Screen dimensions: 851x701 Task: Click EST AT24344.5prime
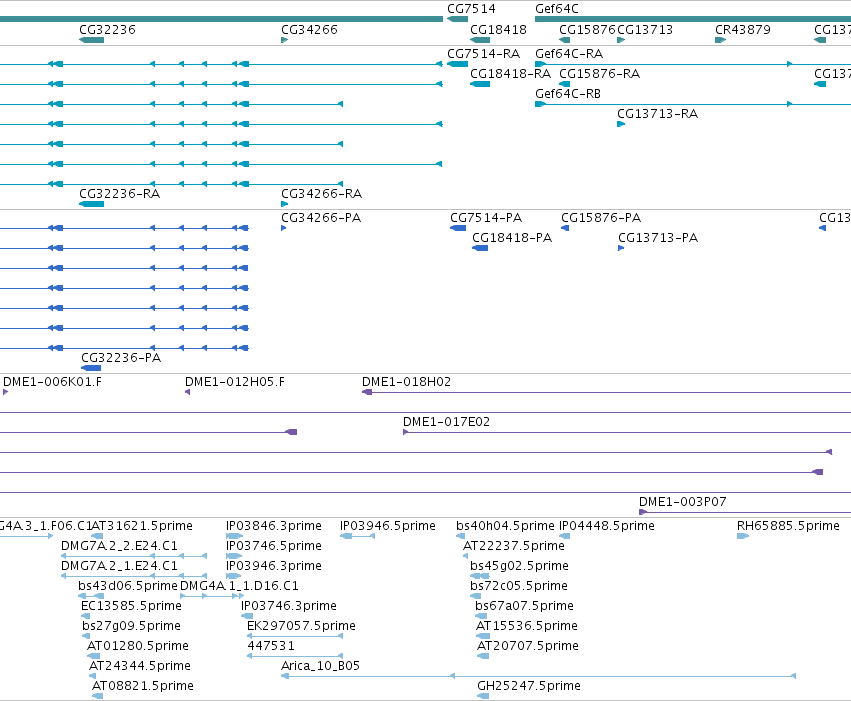point(139,666)
